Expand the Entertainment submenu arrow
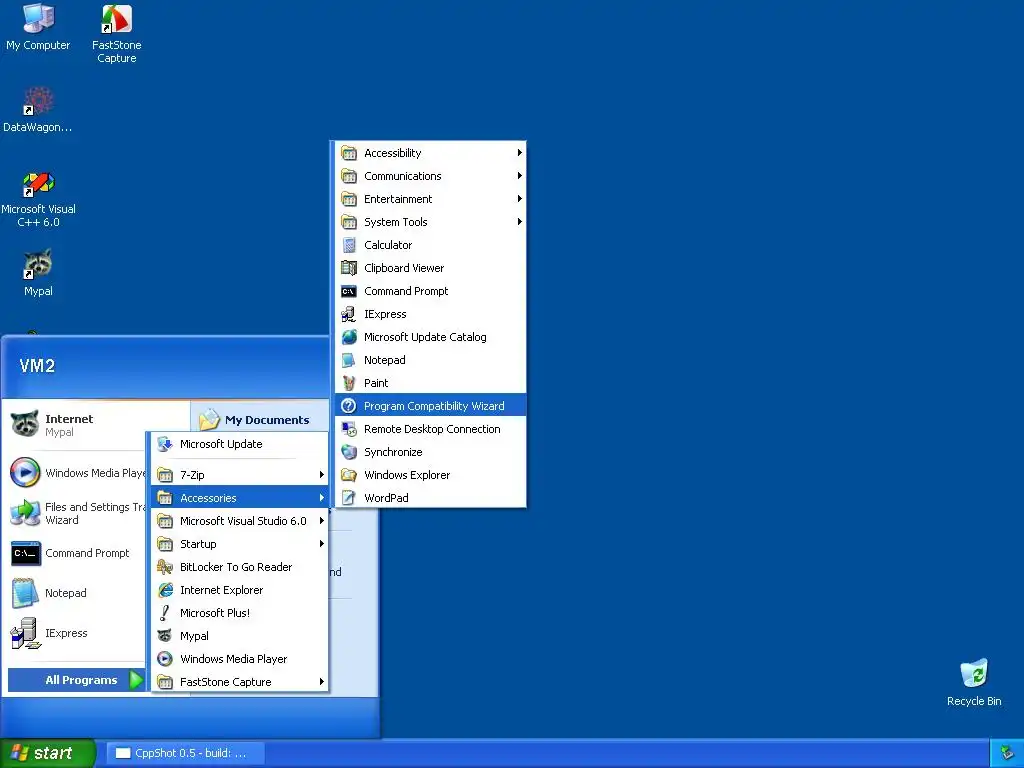Viewport: 1024px width, 768px height. point(519,199)
